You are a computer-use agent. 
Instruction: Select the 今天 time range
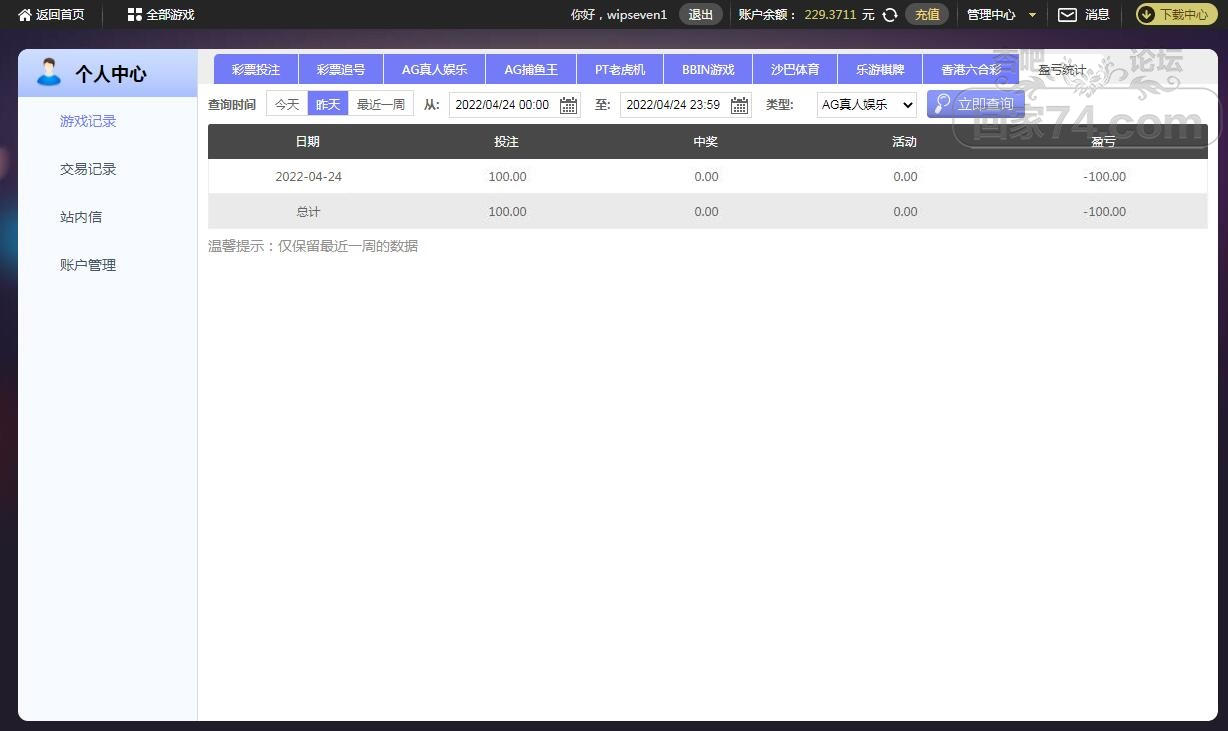click(x=287, y=104)
